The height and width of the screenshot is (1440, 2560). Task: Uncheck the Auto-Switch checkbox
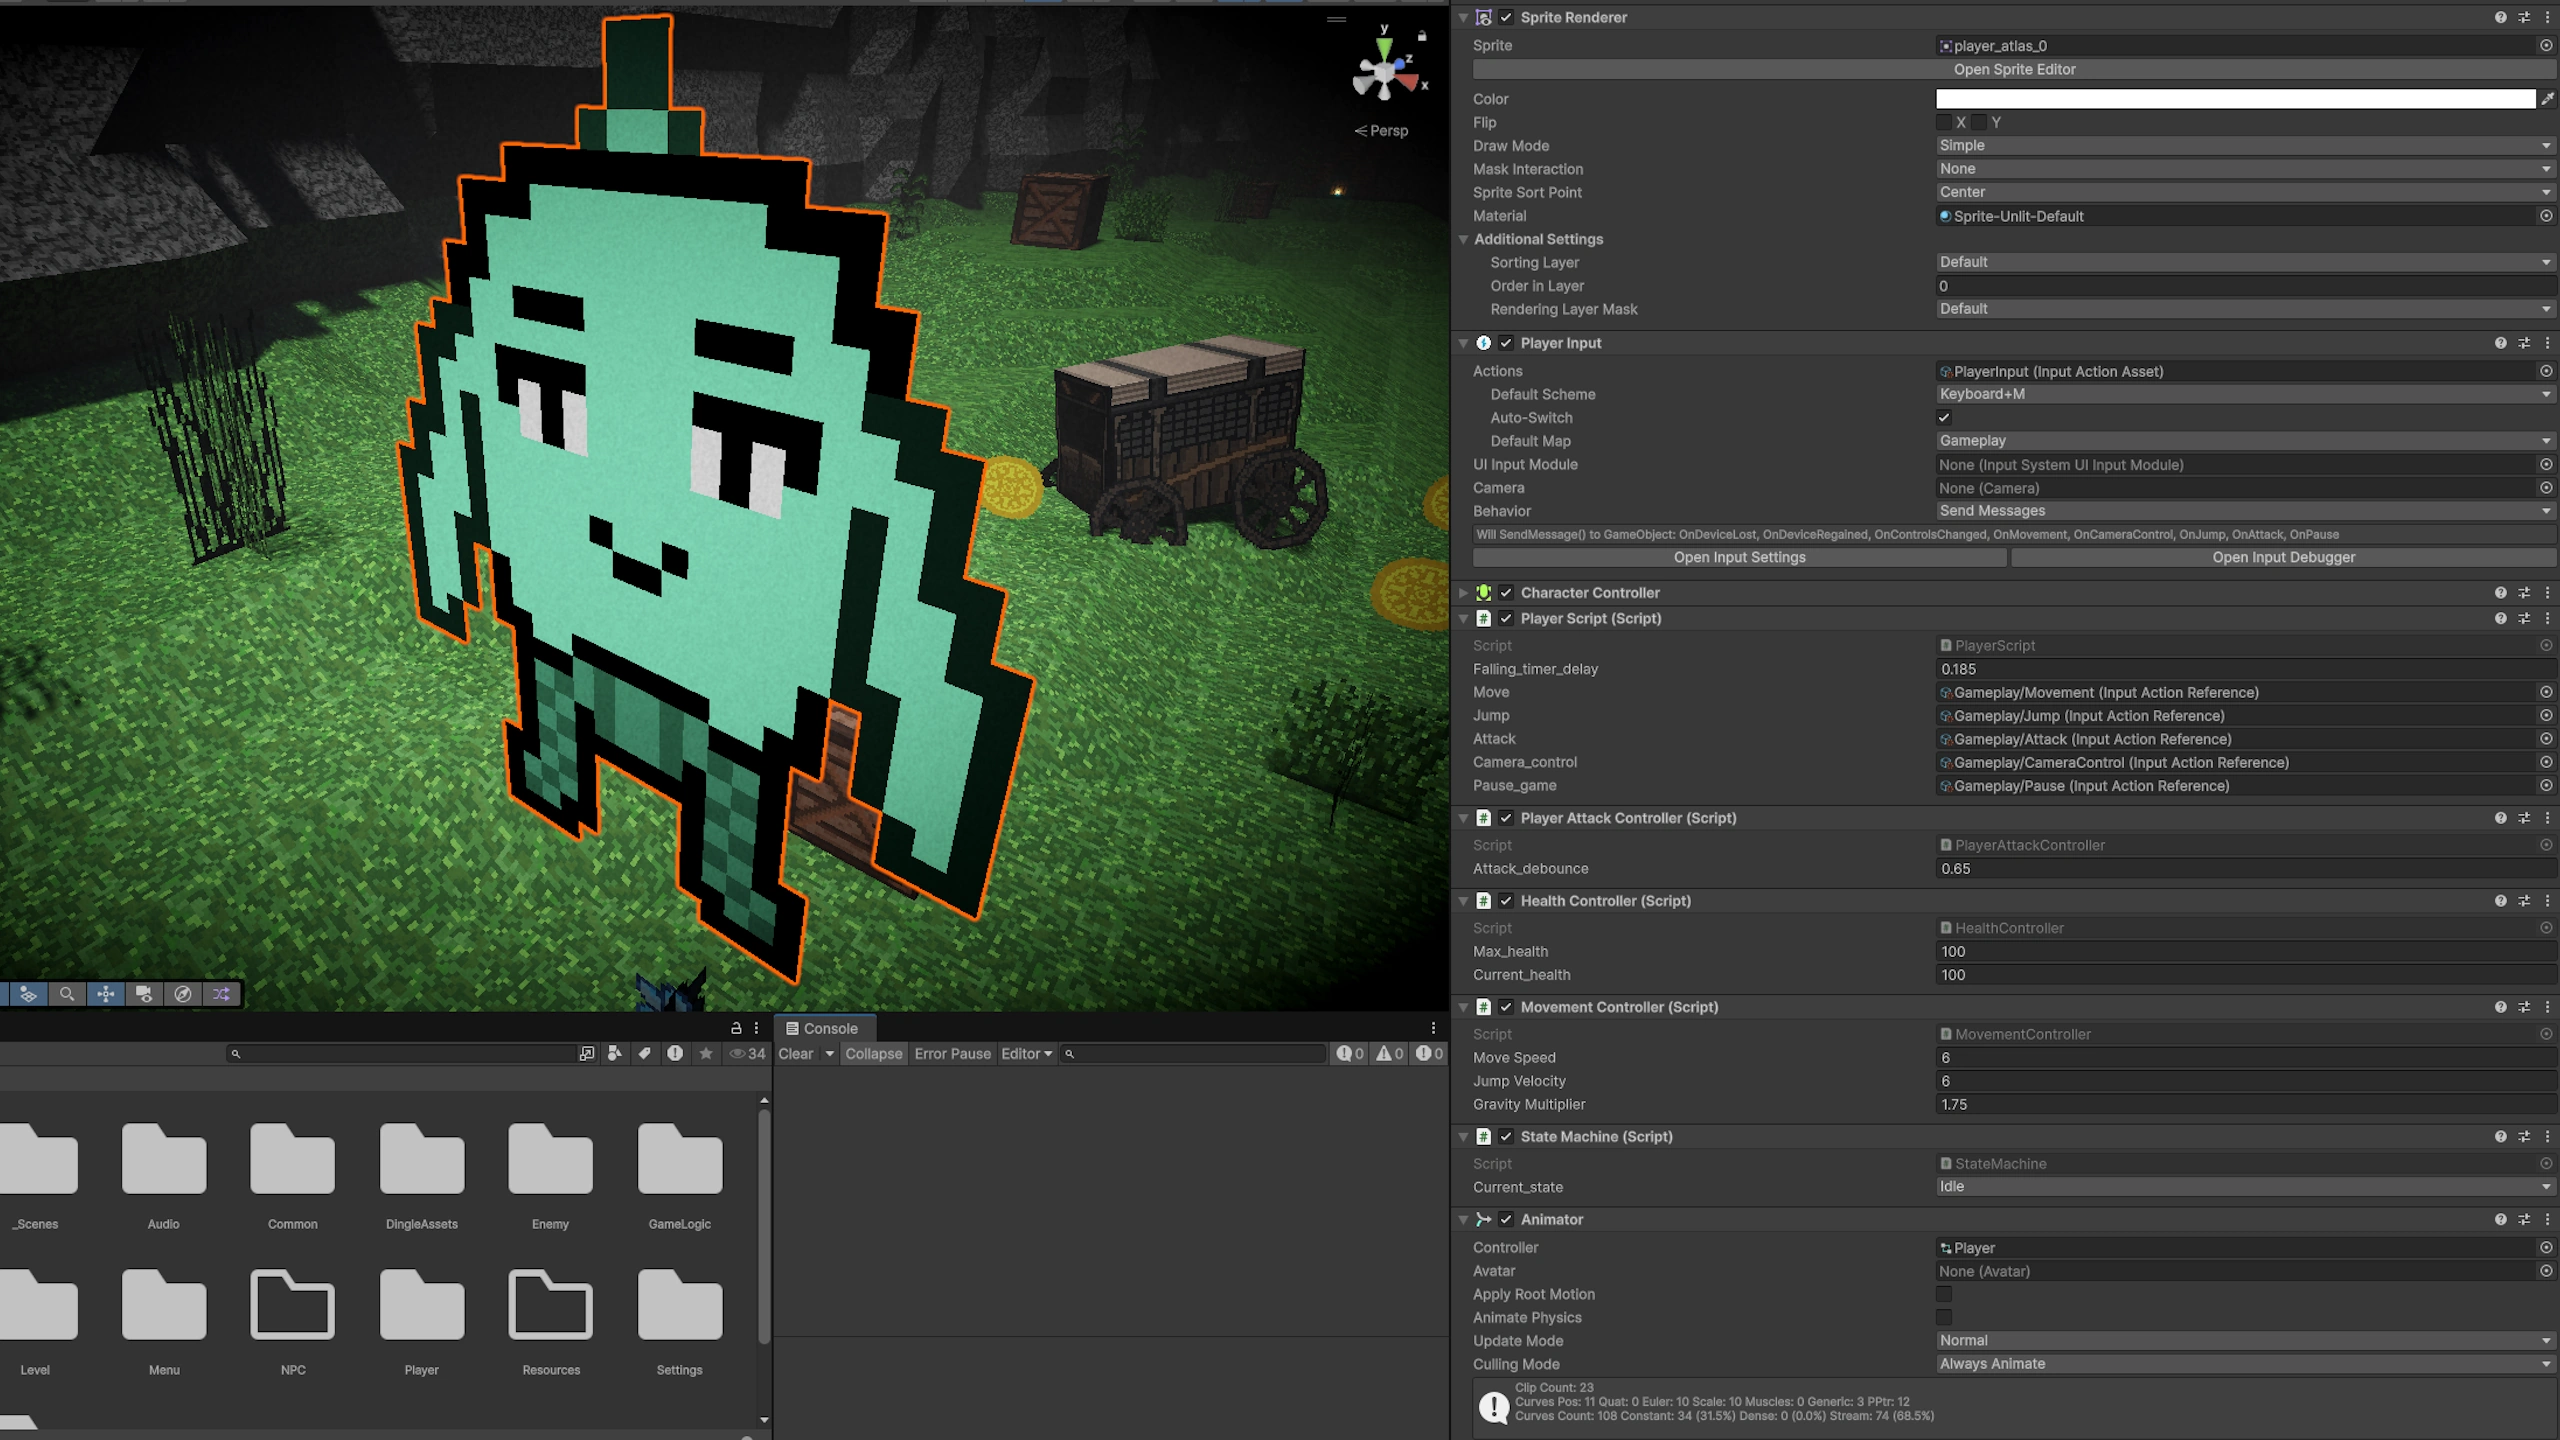click(x=1944, y=418)
